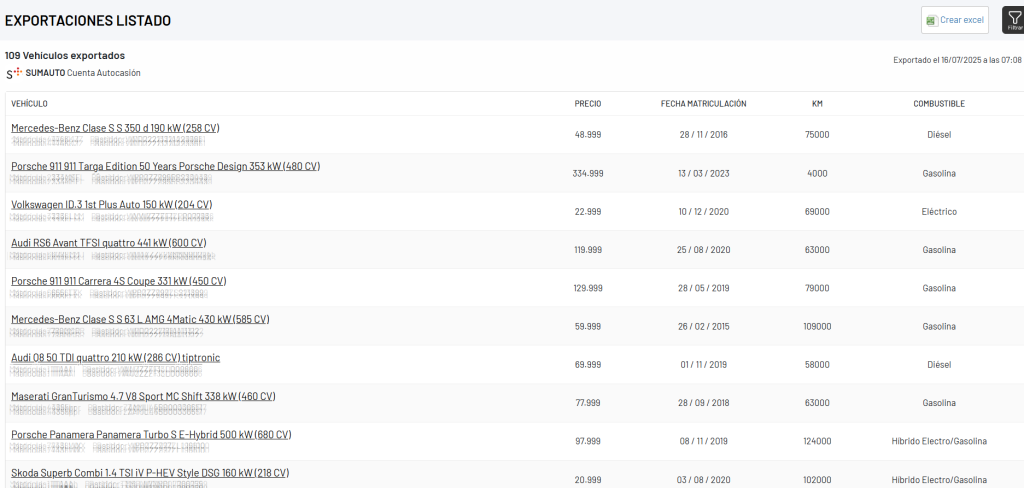Open Maserati GranTurismo 4.7 V8 listing
The height and width of the screenshot is (488, 1024).
[x=143, y=396]
